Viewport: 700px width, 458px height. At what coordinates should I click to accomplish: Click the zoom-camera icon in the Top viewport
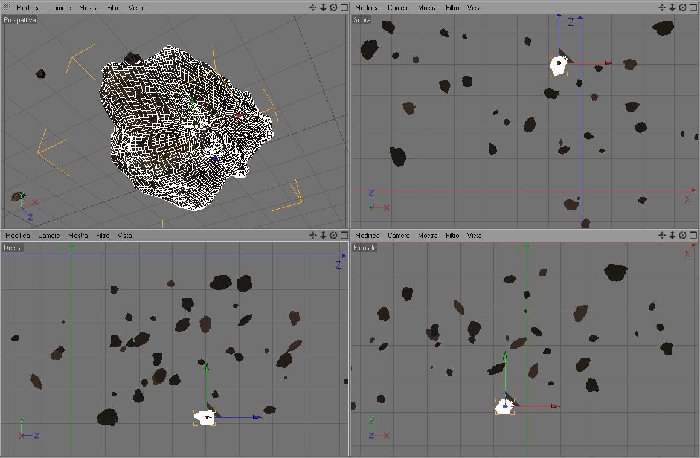point(672,7)
